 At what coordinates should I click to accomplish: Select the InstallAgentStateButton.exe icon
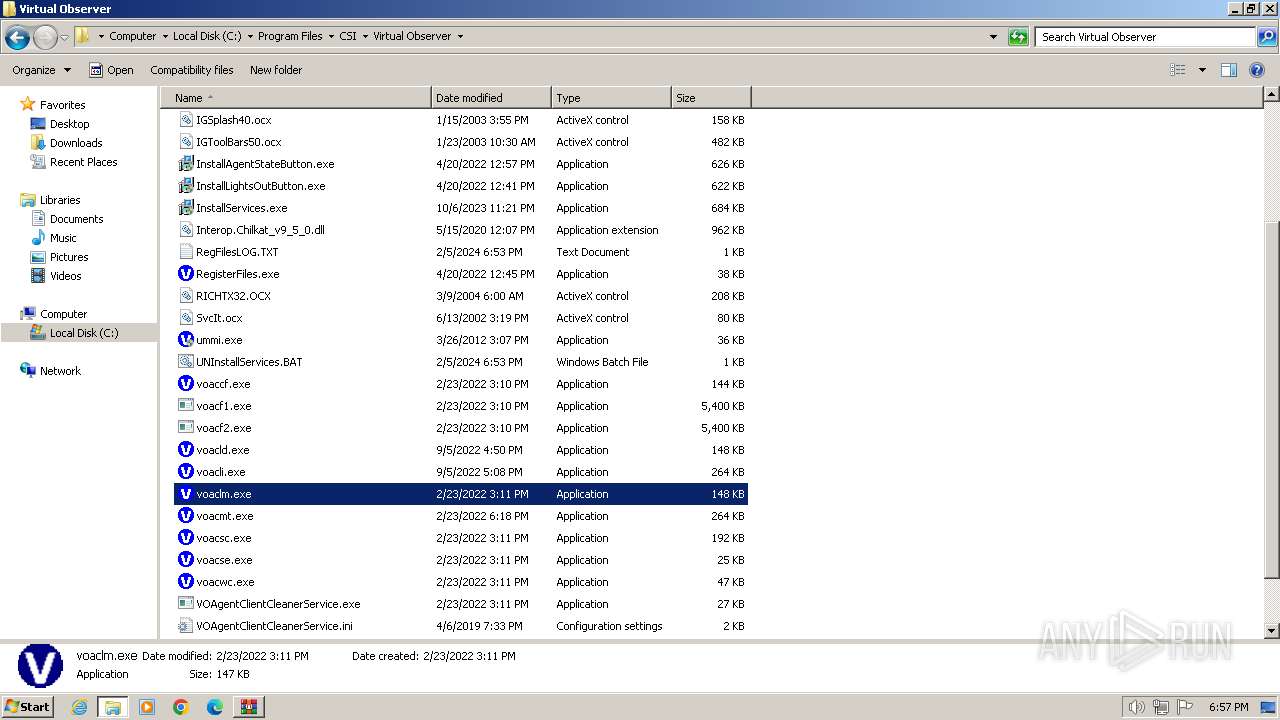(185, 164)
